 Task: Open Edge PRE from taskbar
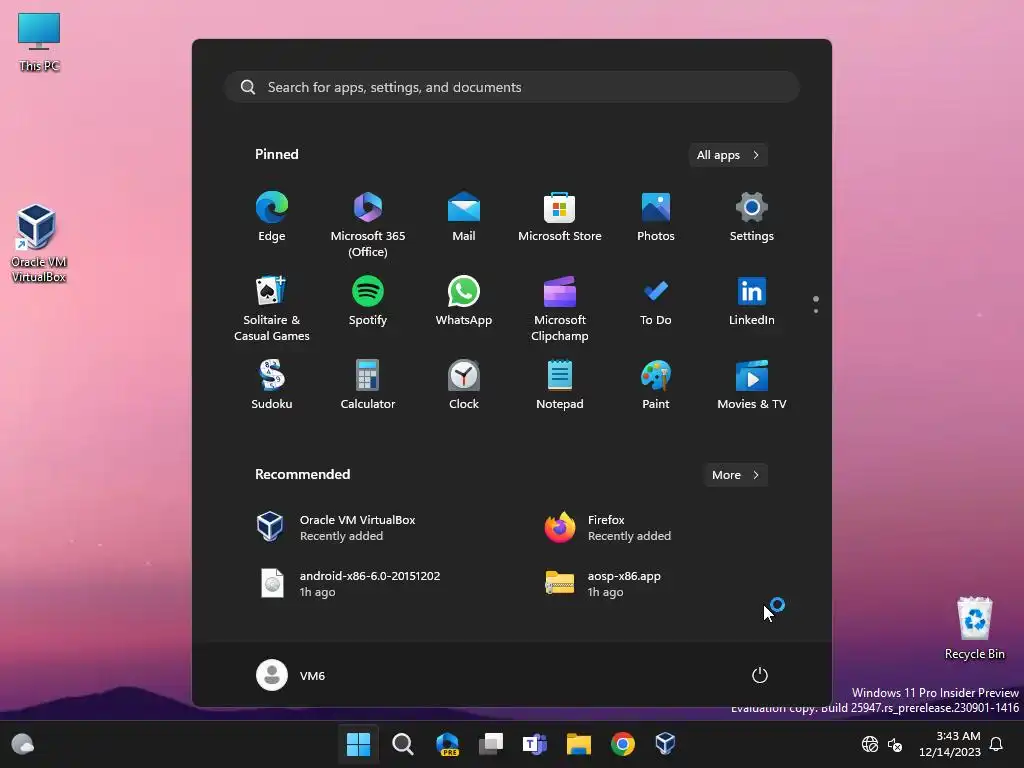(447, 744)
